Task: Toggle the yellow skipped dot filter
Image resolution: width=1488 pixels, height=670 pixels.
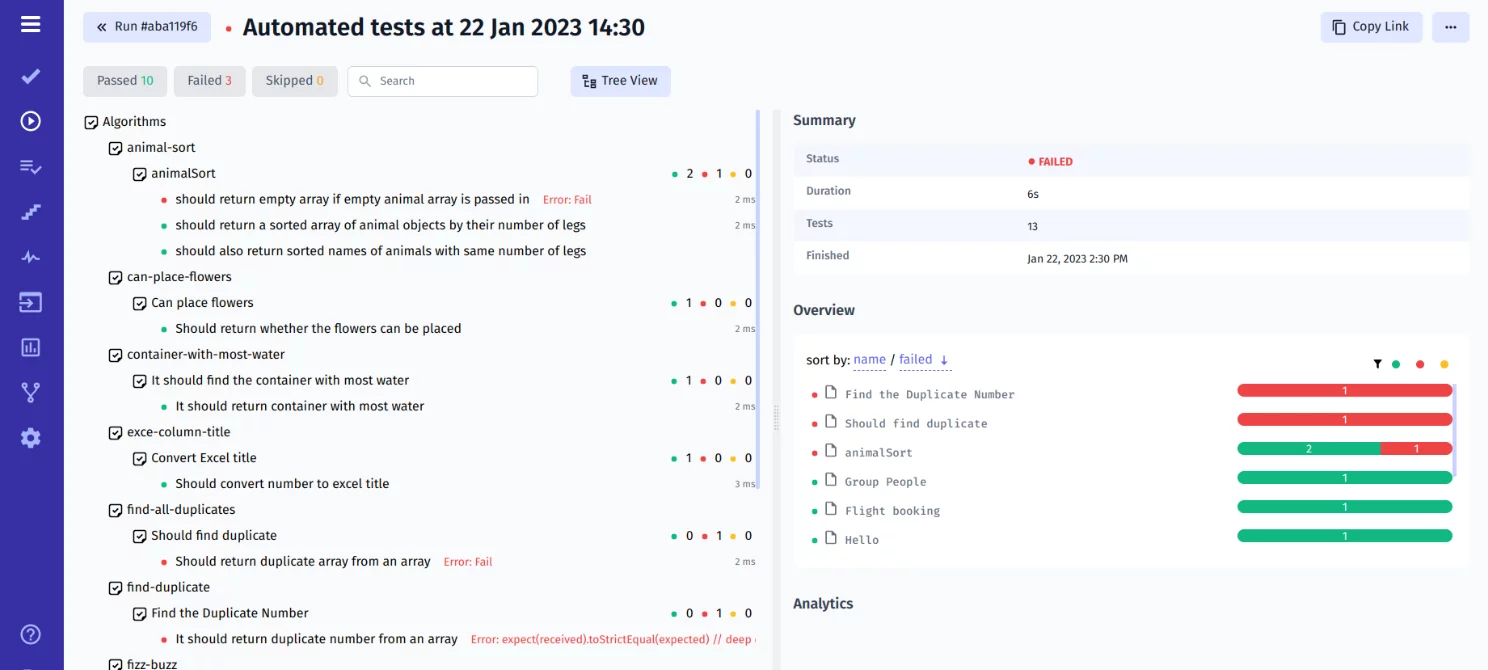Action: pyautogui.click(x=1442, y=364)
